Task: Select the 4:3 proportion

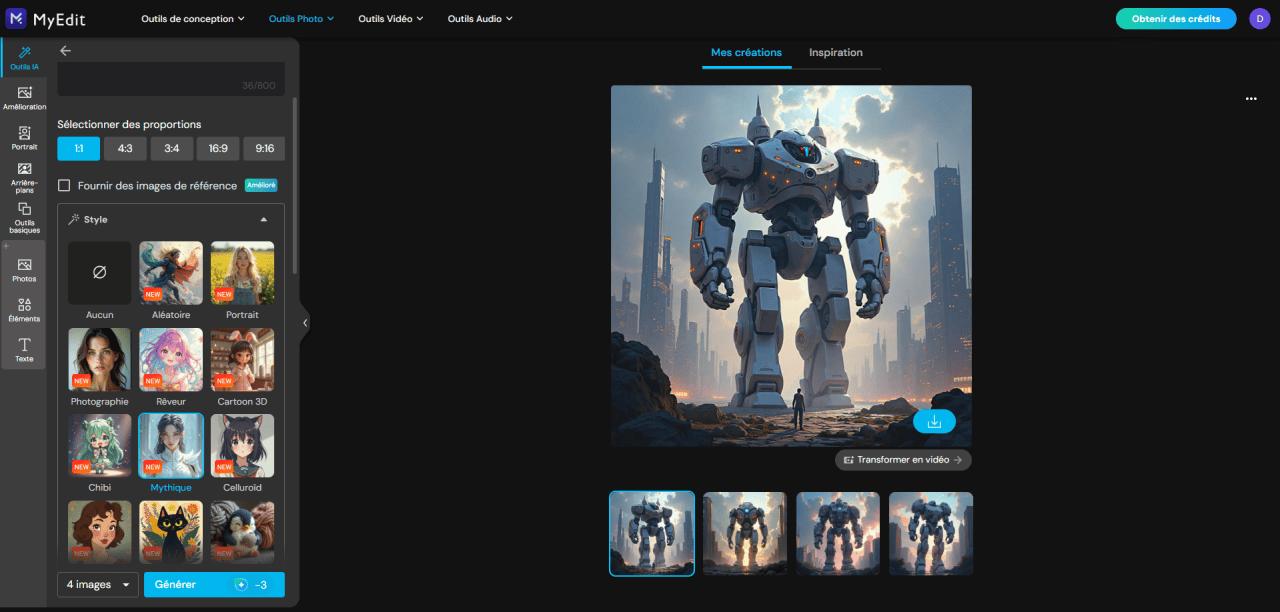Action: [125, 148]
